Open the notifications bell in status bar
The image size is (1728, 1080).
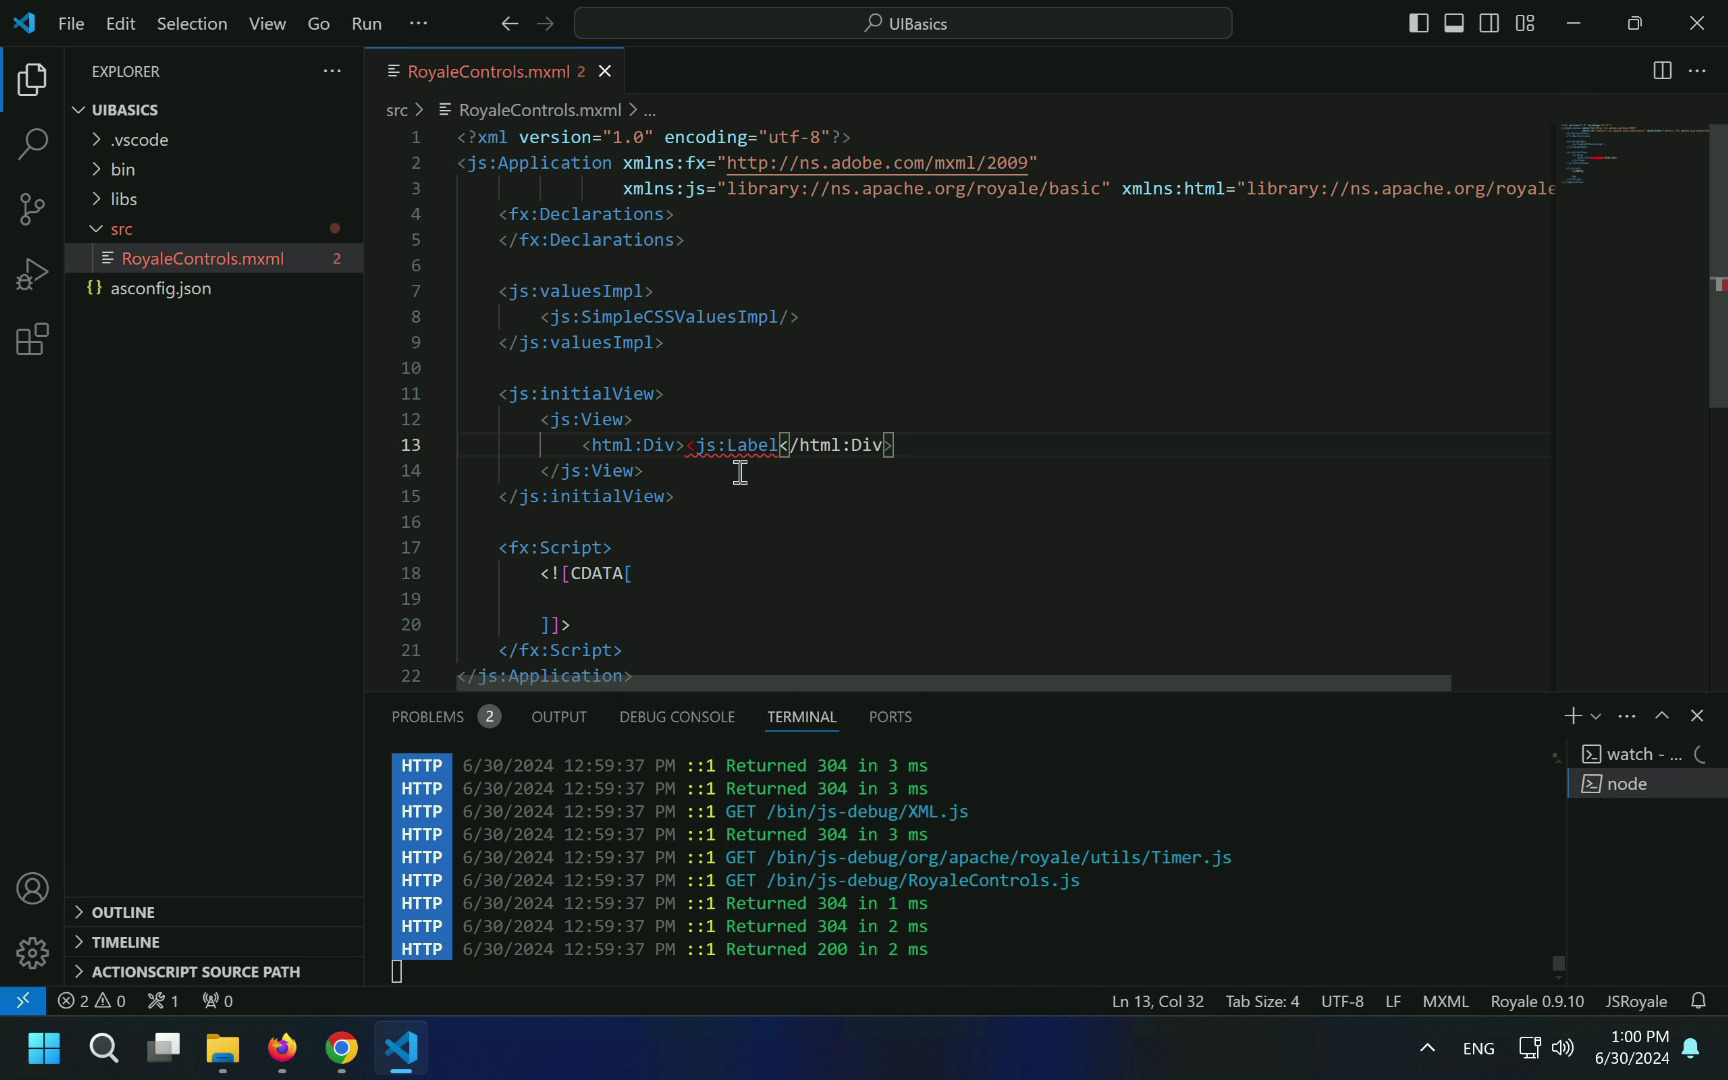coord(1698,1001)
